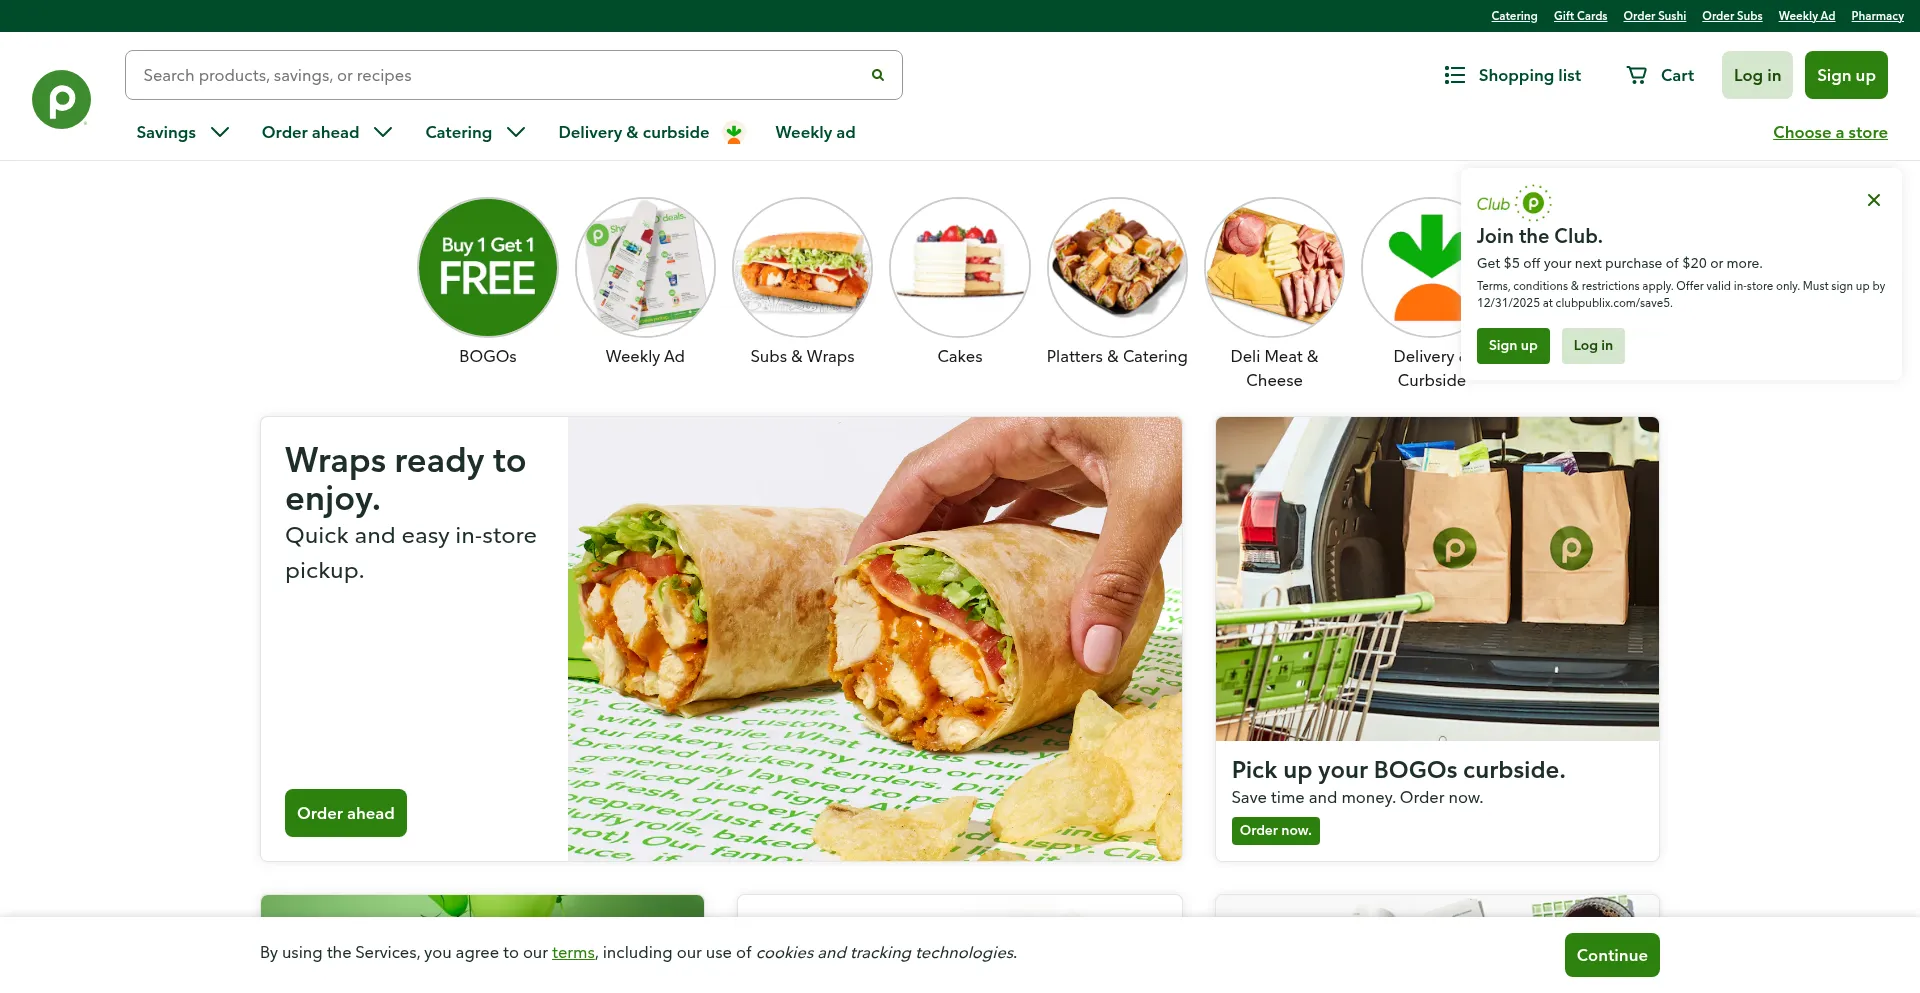
Task: Expand the Order ahead dropdown
Action: 327,132
